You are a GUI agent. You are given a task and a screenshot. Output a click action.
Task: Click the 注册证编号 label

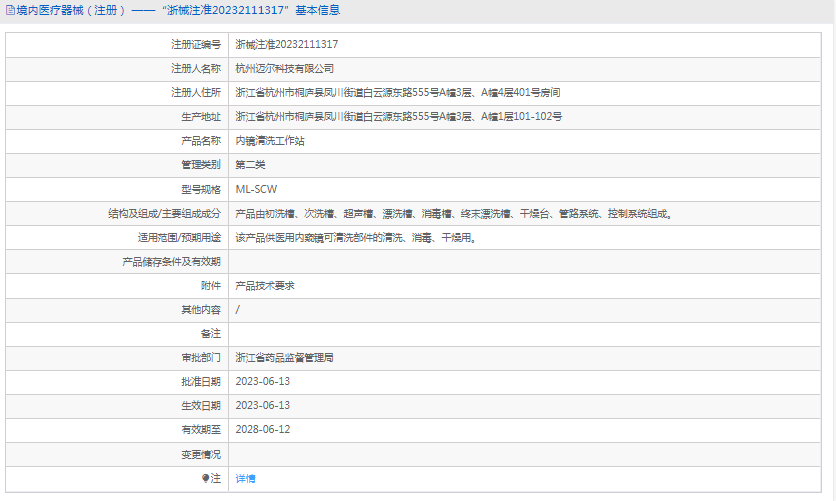point(196,44)
